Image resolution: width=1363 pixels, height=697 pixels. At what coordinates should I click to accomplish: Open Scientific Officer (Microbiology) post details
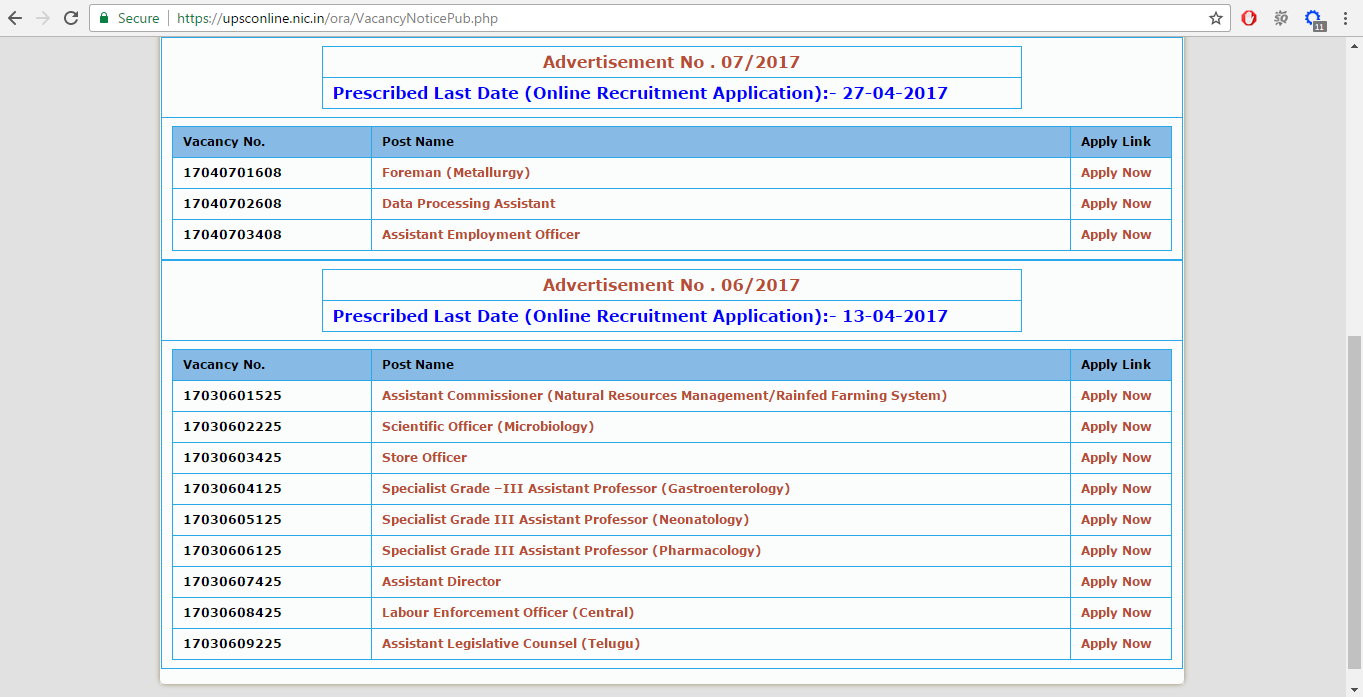pyautogui.click(x=487, y=426)
